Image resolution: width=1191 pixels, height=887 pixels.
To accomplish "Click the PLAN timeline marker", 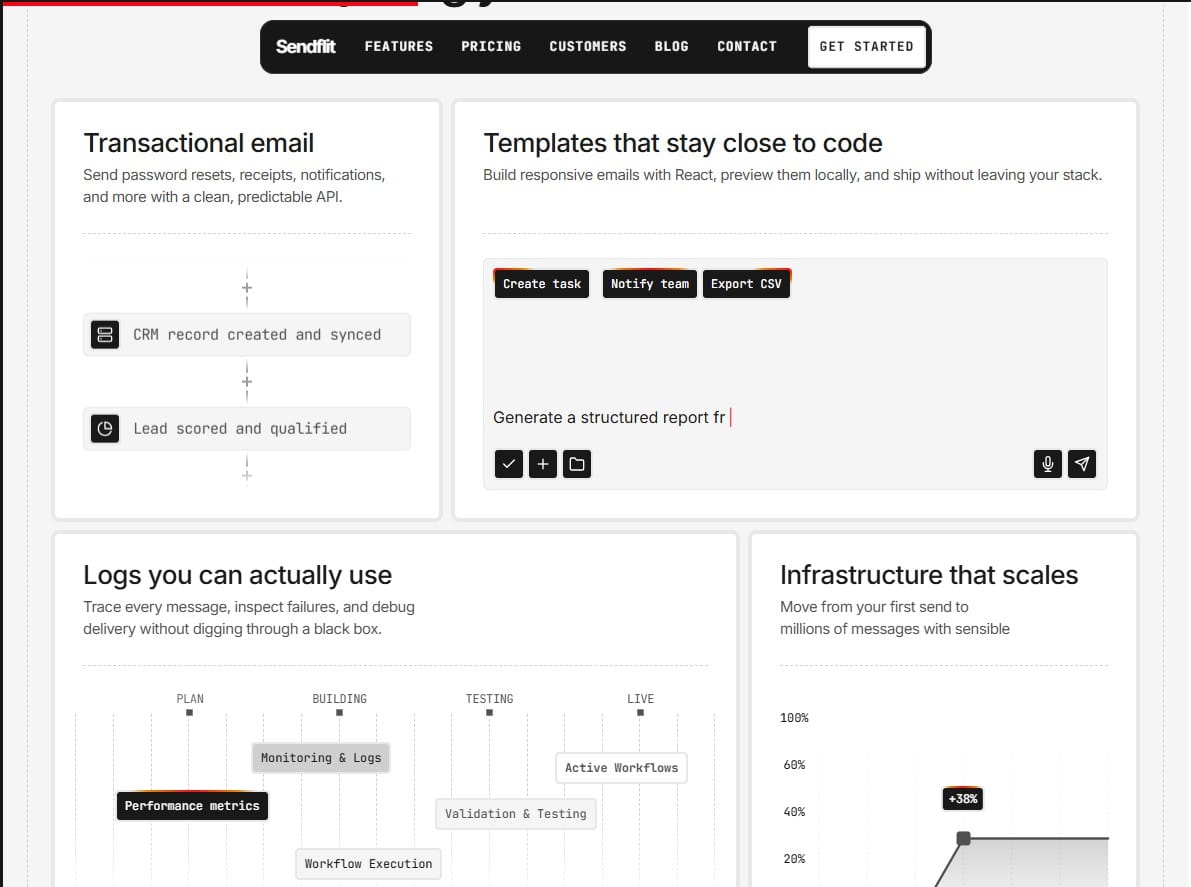I will pos(190,712).
